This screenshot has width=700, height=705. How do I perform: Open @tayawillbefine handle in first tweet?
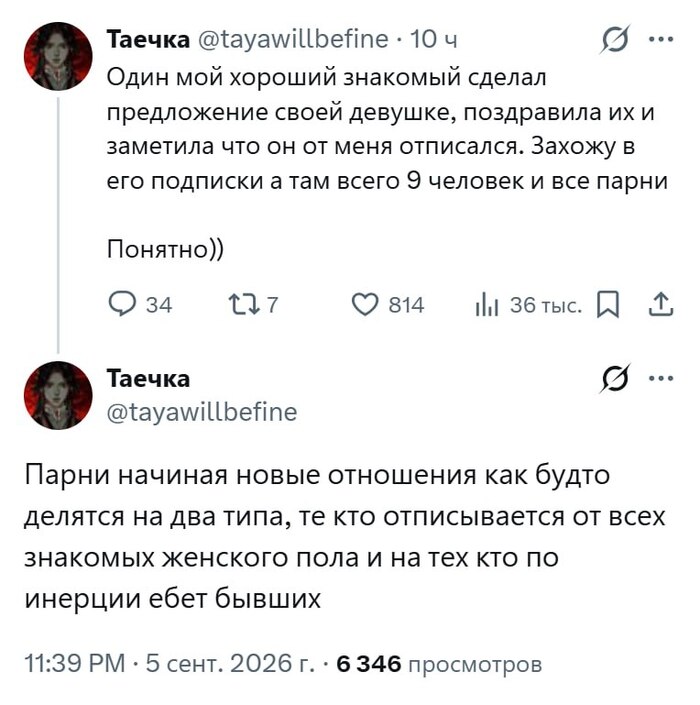(x=293, y=39)
